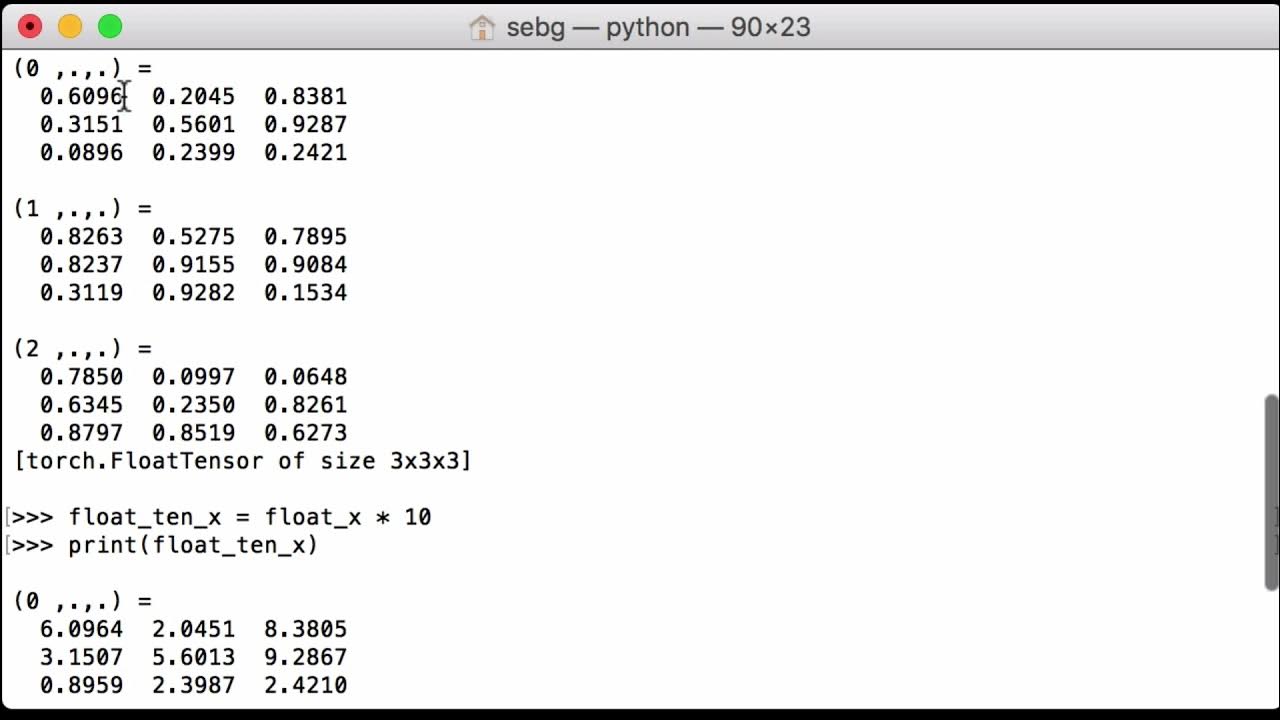Viewport: 1280px width, 720px height.
Task: Click the value 2.4210 in bottom row
Action: (306, 686)
